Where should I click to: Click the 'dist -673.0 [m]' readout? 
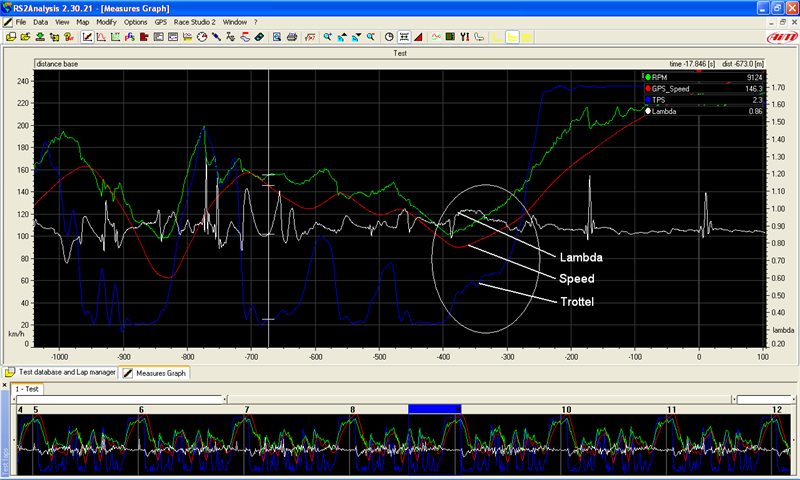[743, 64]
